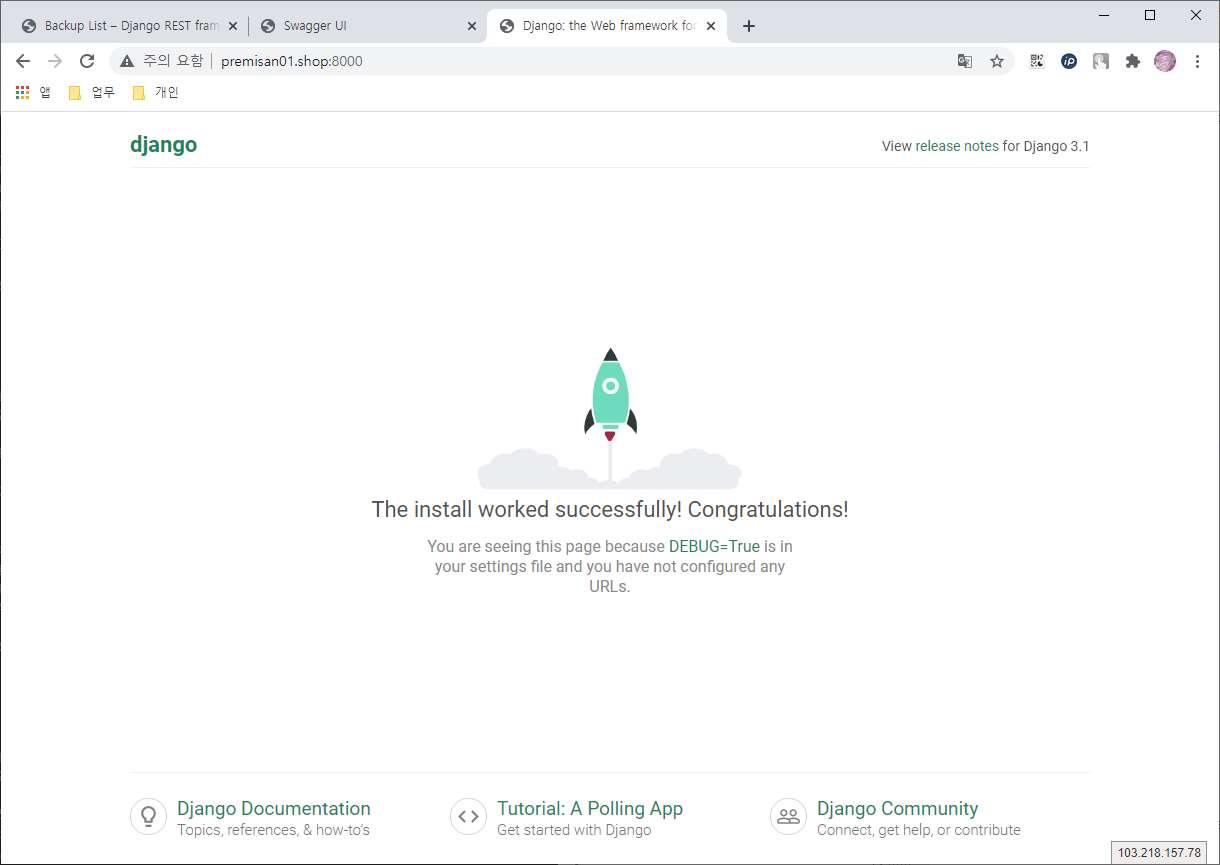Viewport: 1220px width, 865px height.
Task: Follow the DEBUG=True link
Action: point(714,546)
